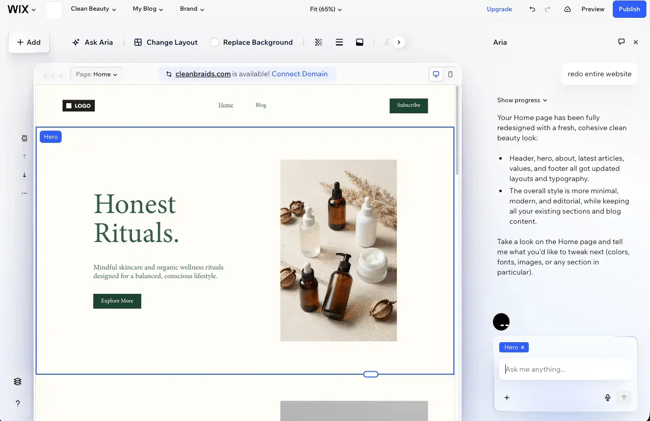Screen dimensions: 650x421
Task: Remove the Hero tag from chat input
Action: tap(523, 347)
